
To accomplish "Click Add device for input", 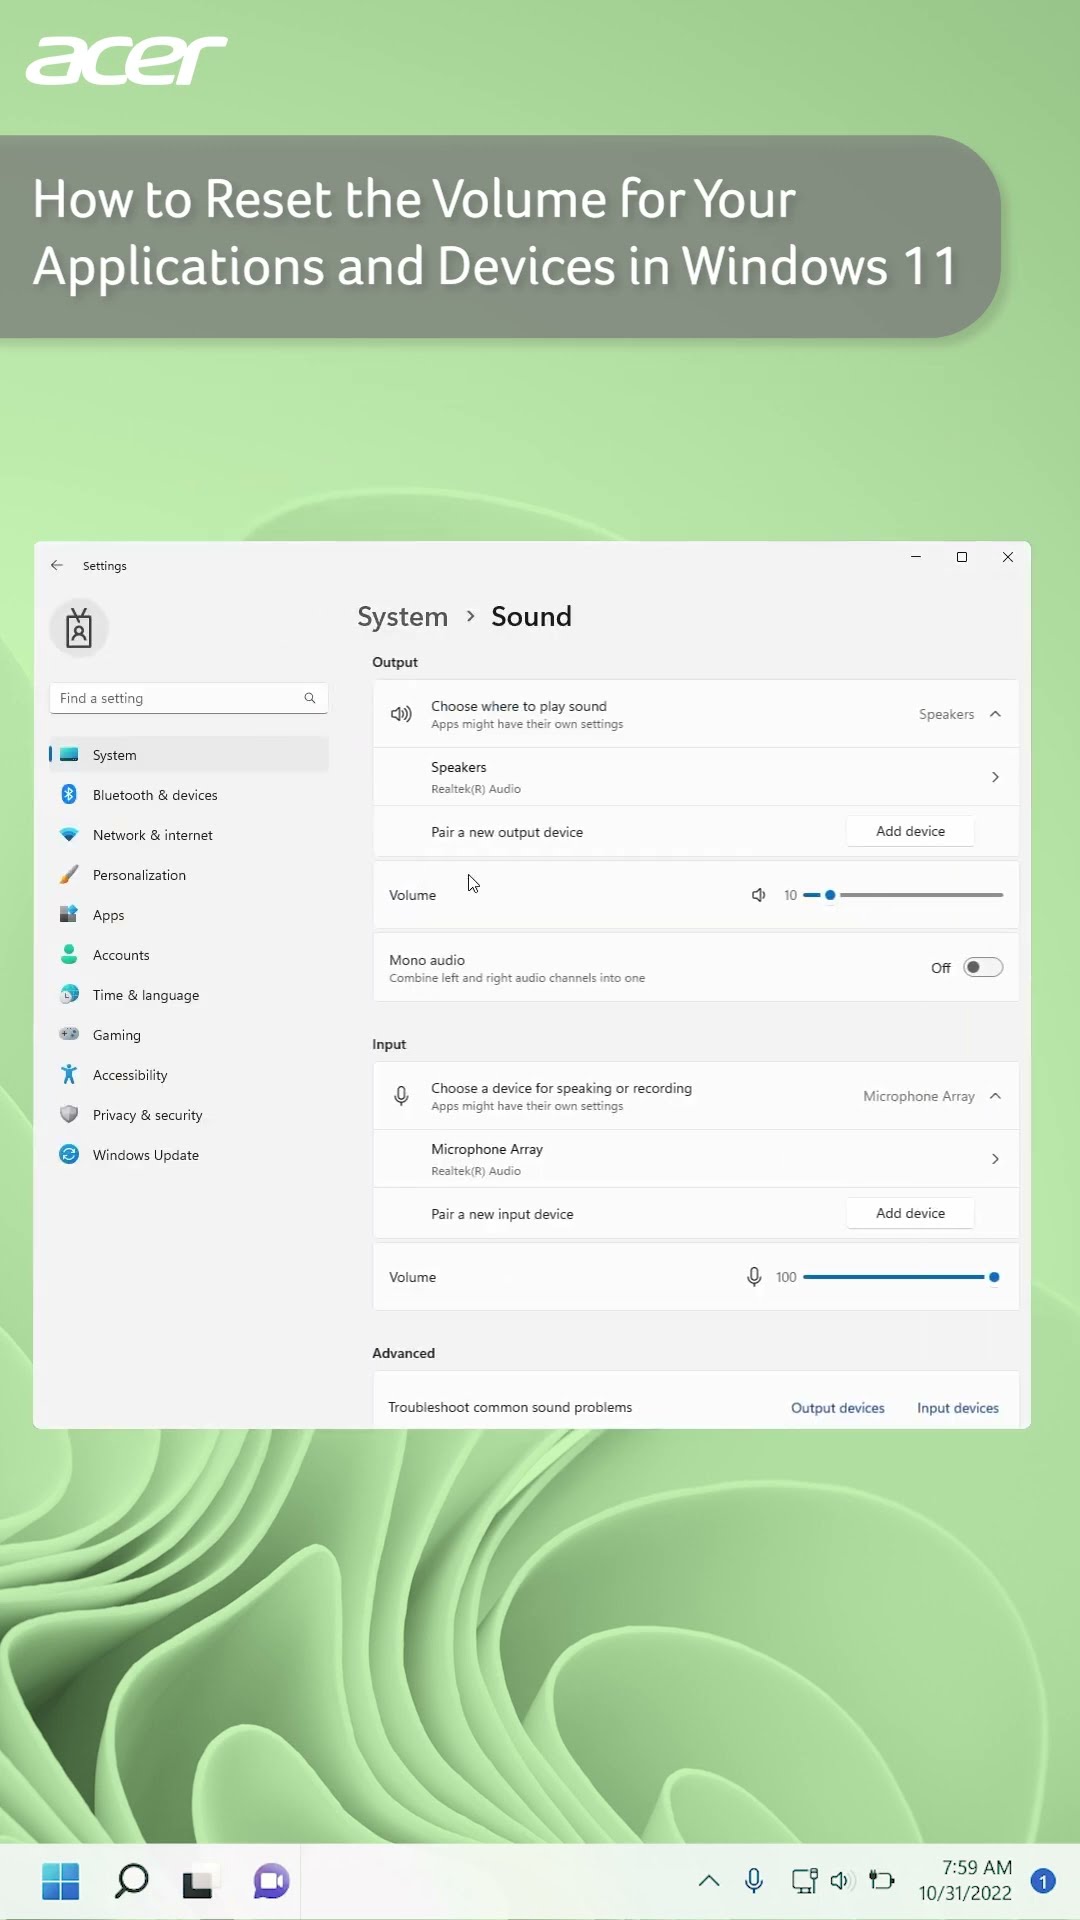I will tap(910, 1213).
